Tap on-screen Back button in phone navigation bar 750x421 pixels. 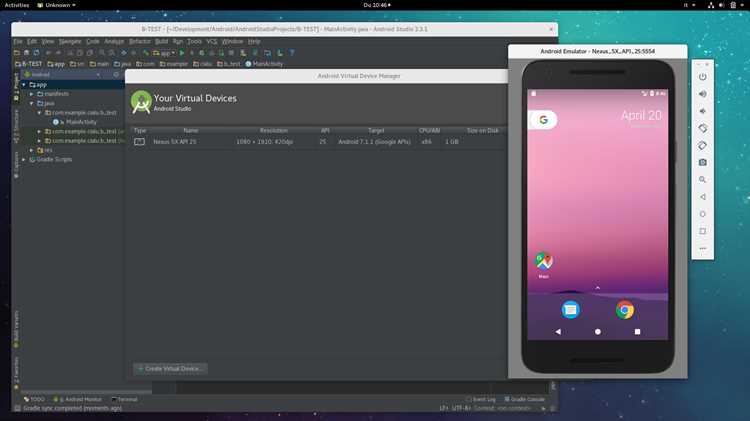pyautogui.click(x=558, y=332)
